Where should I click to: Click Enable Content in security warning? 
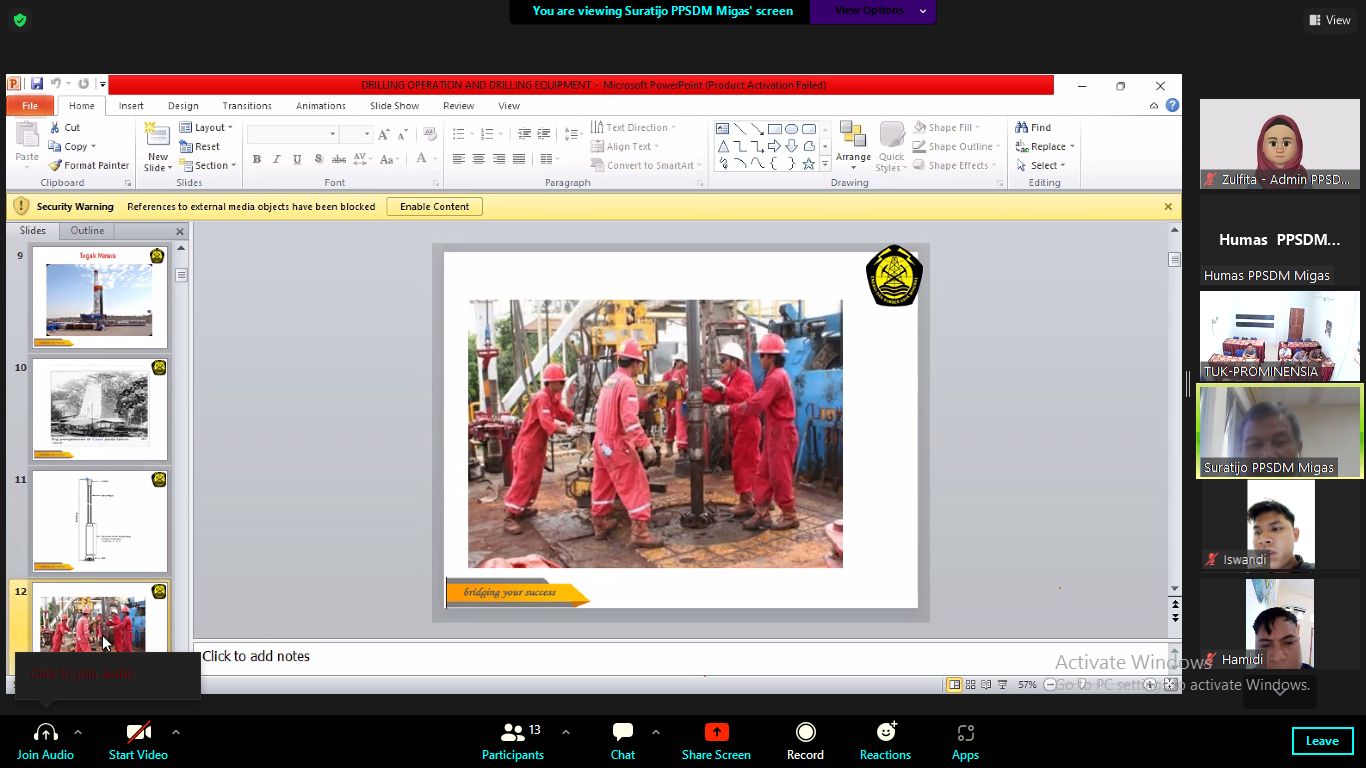point(434,207)
